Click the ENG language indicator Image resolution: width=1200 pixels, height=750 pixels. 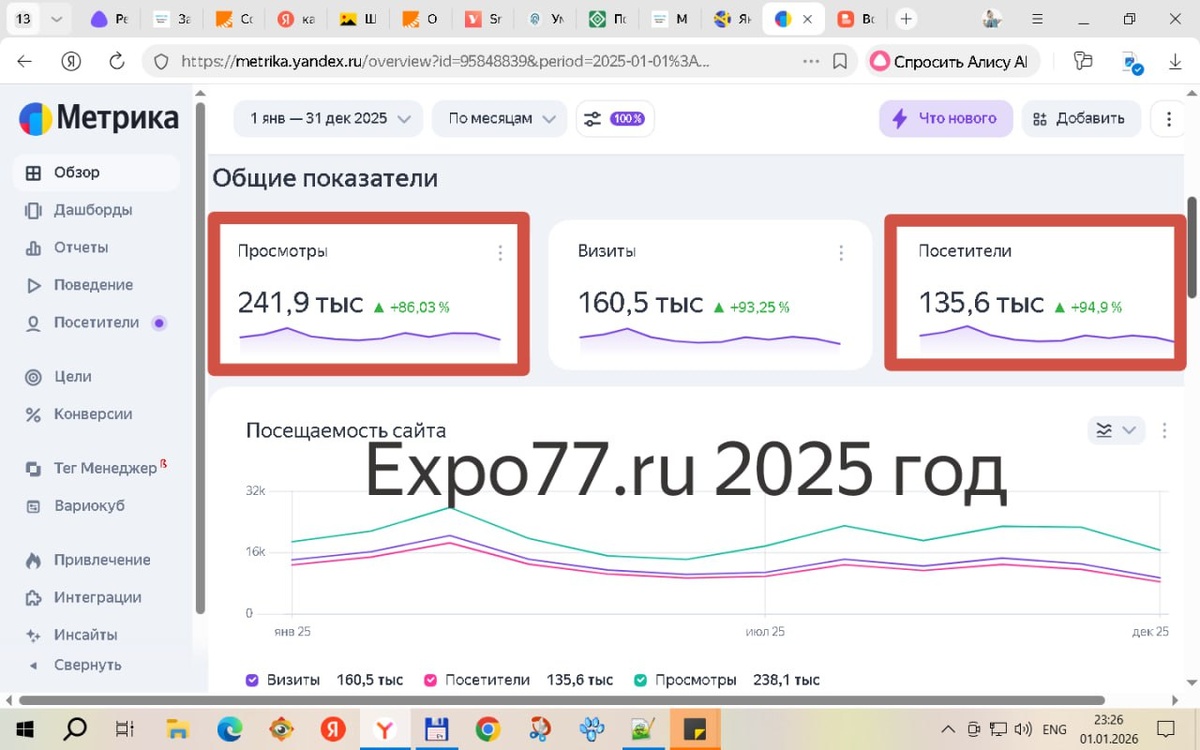(x=1055, y=729)
